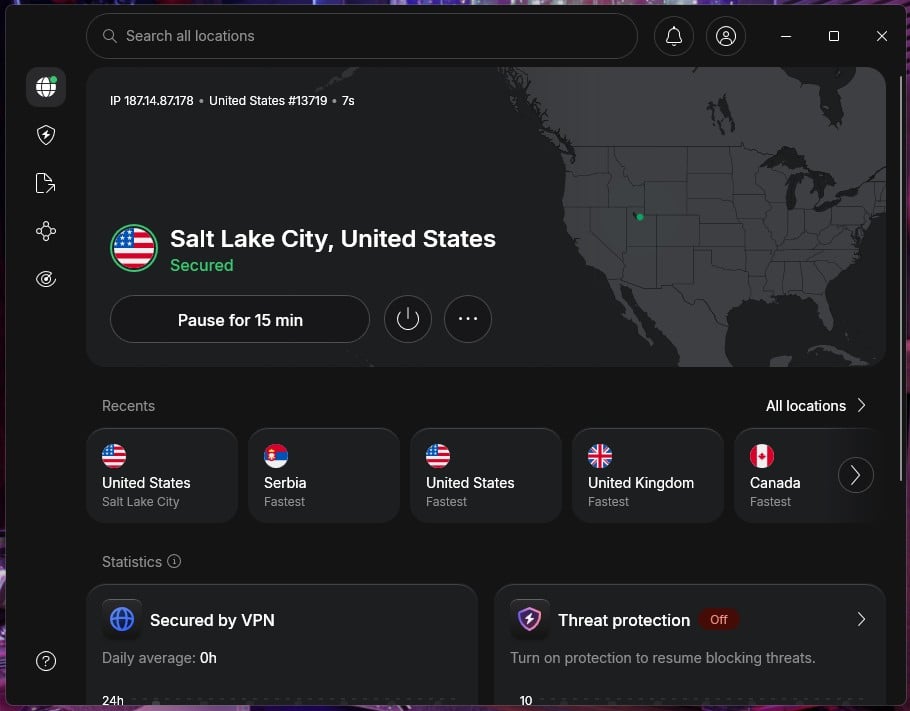Click the Recents section label
The height and width of the screenshot is (711, 910).
pos(128,406)
